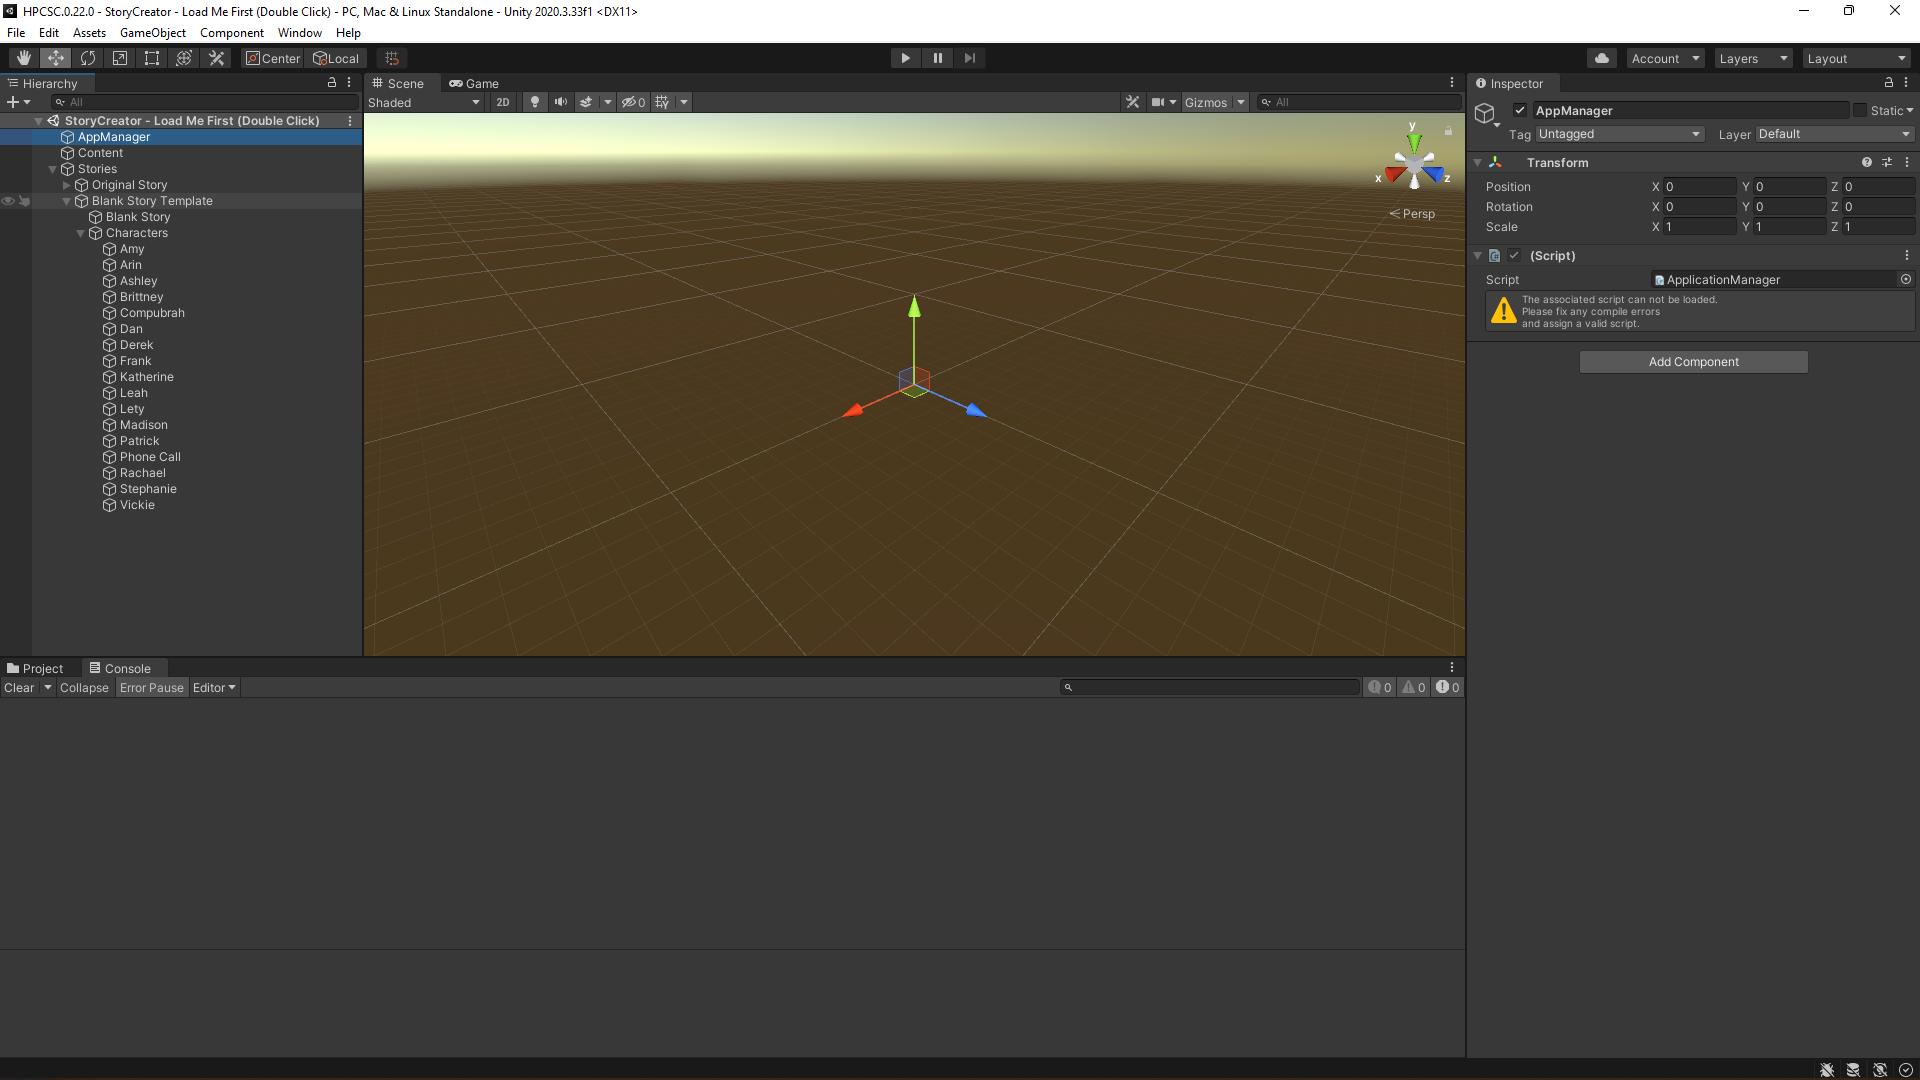Switch to the Game tab
1920x1080 pixels.
[473, 83]
